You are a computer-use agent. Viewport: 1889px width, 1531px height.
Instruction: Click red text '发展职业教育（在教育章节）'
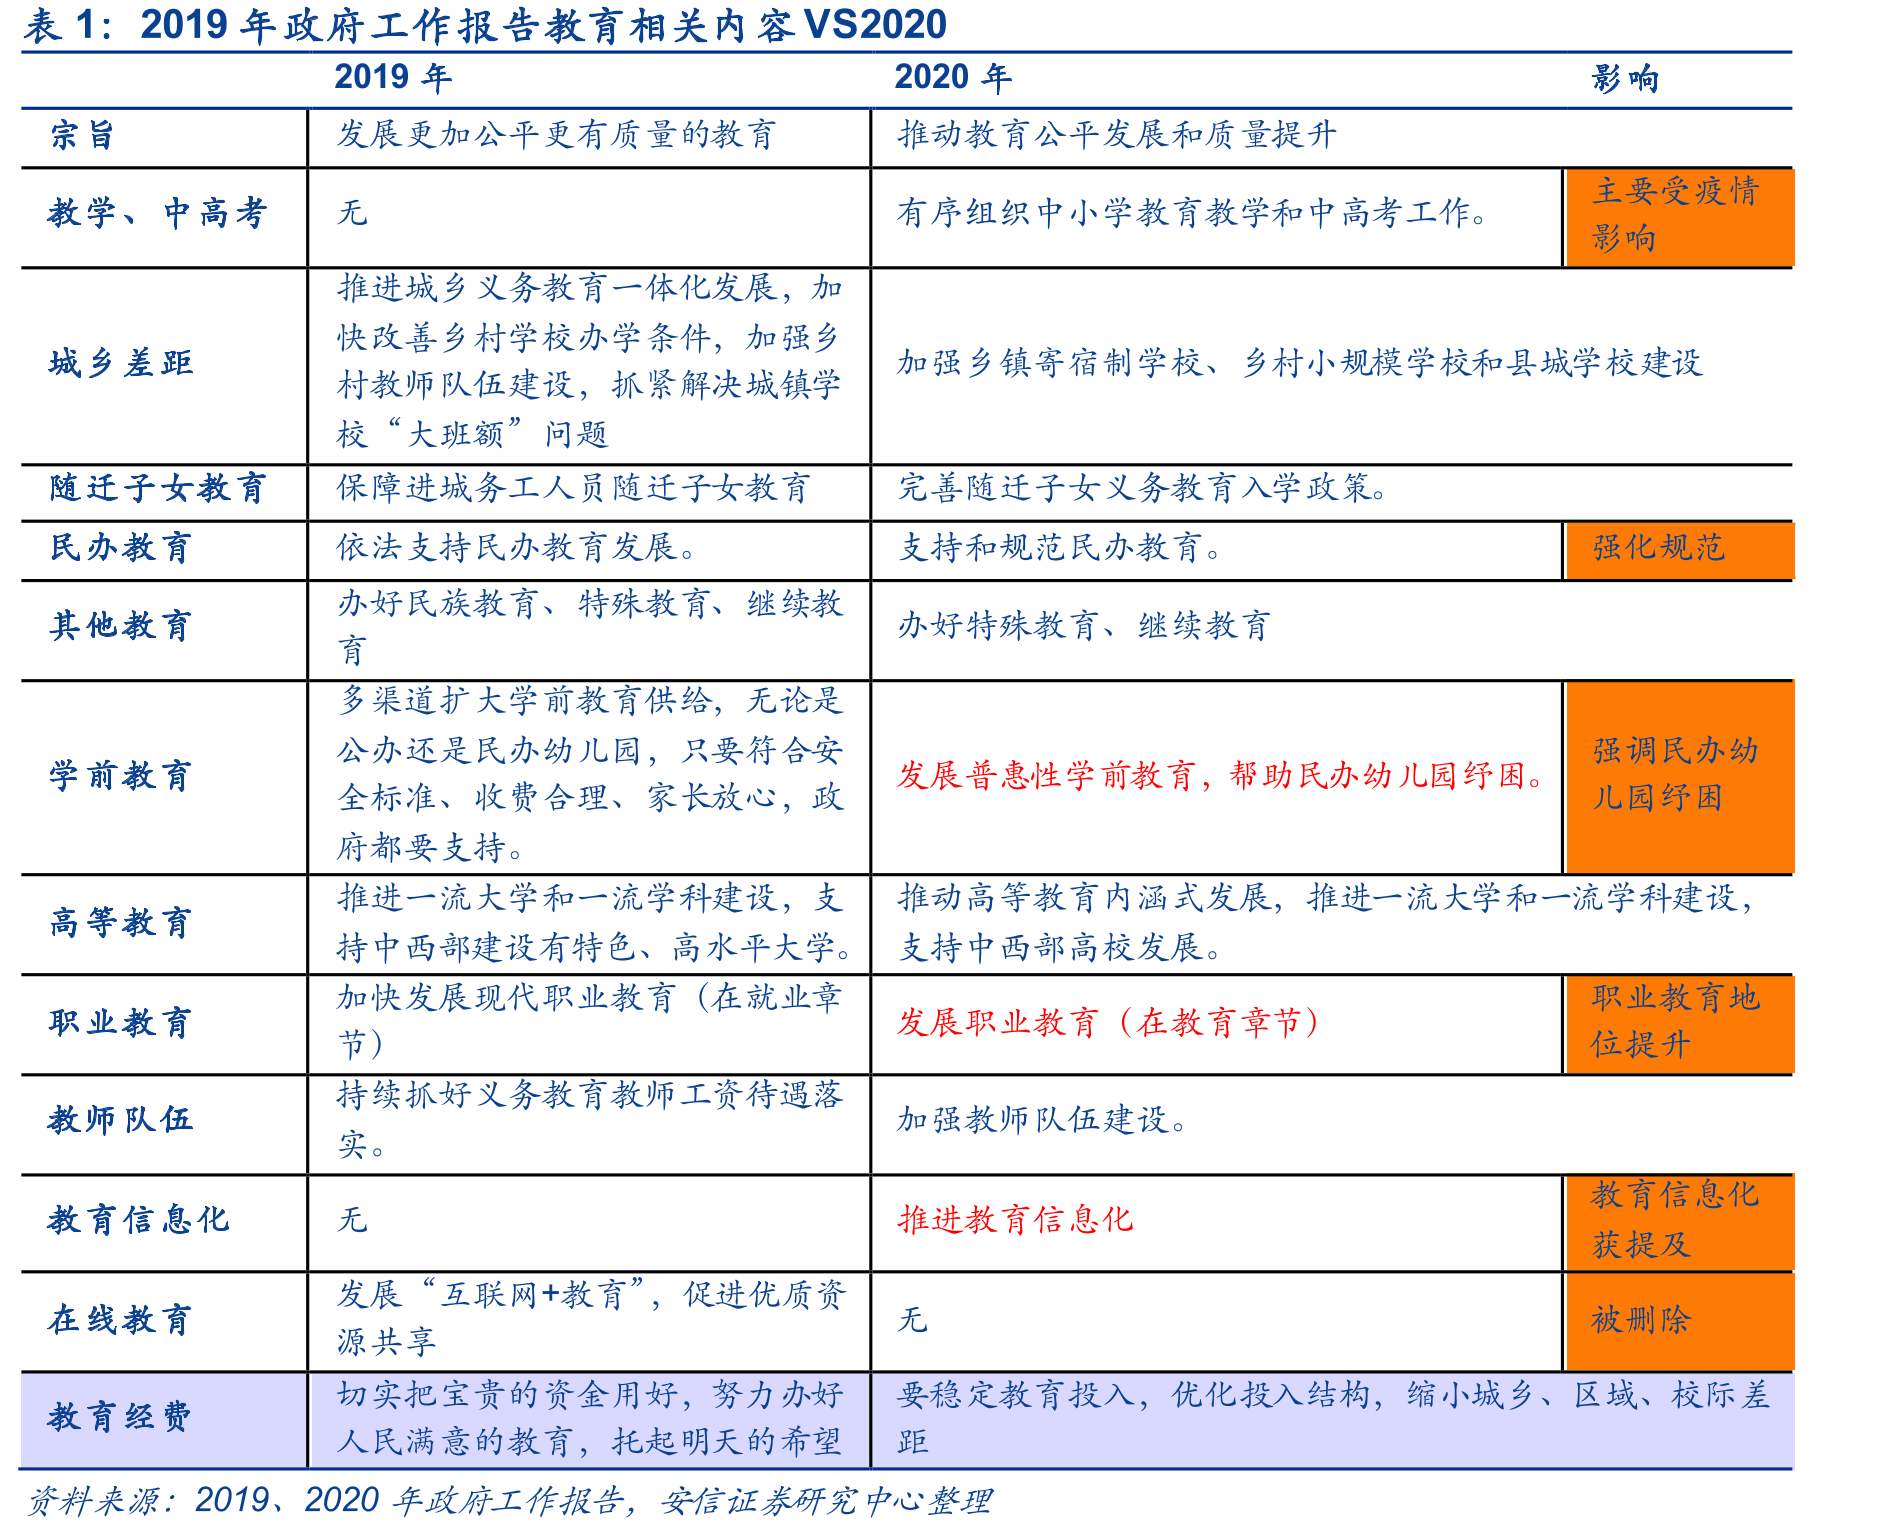1110,1023
